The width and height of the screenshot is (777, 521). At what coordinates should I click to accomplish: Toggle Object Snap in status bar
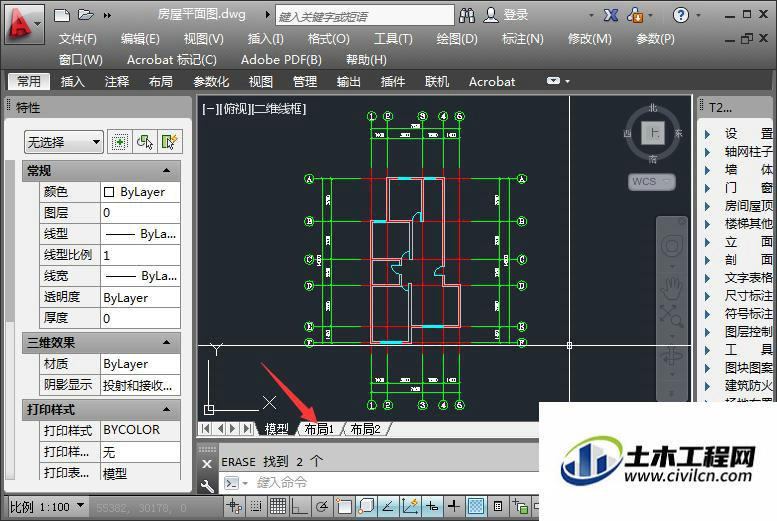[x=344, y=506]
